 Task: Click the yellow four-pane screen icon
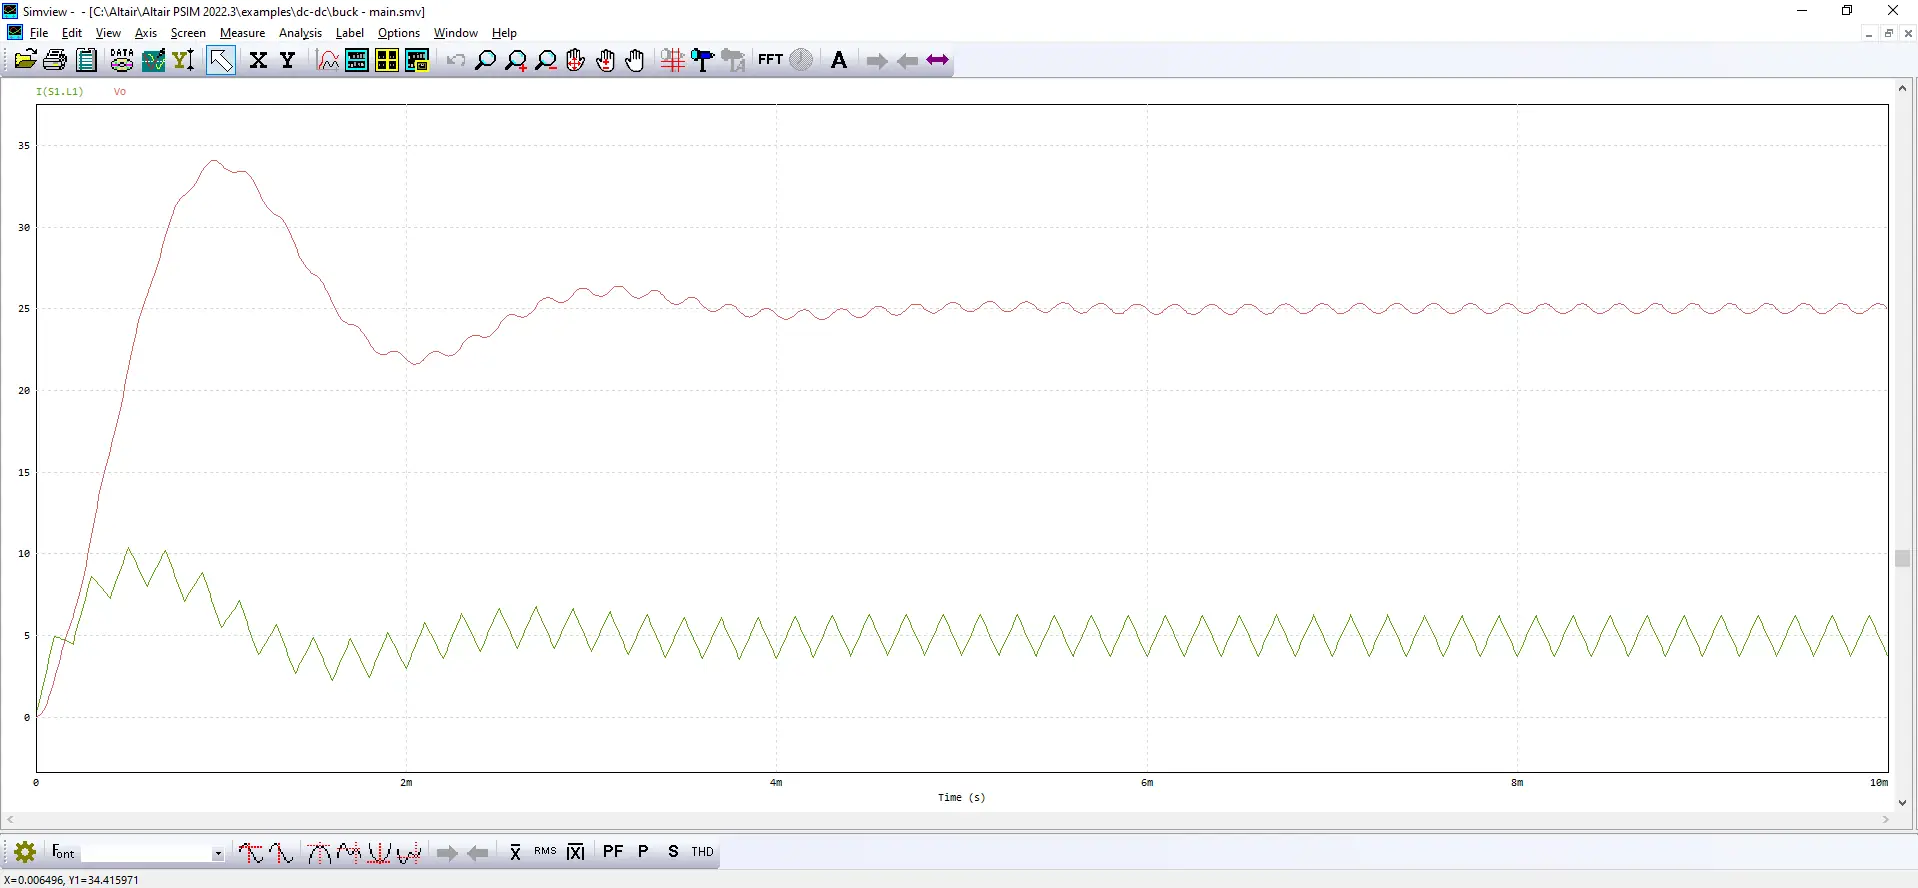click(x=387, y=61)
